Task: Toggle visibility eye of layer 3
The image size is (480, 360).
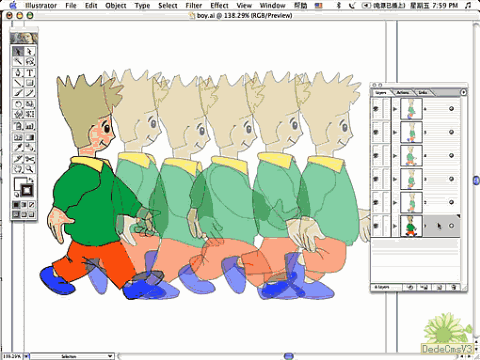Action: tap(376, 179)
